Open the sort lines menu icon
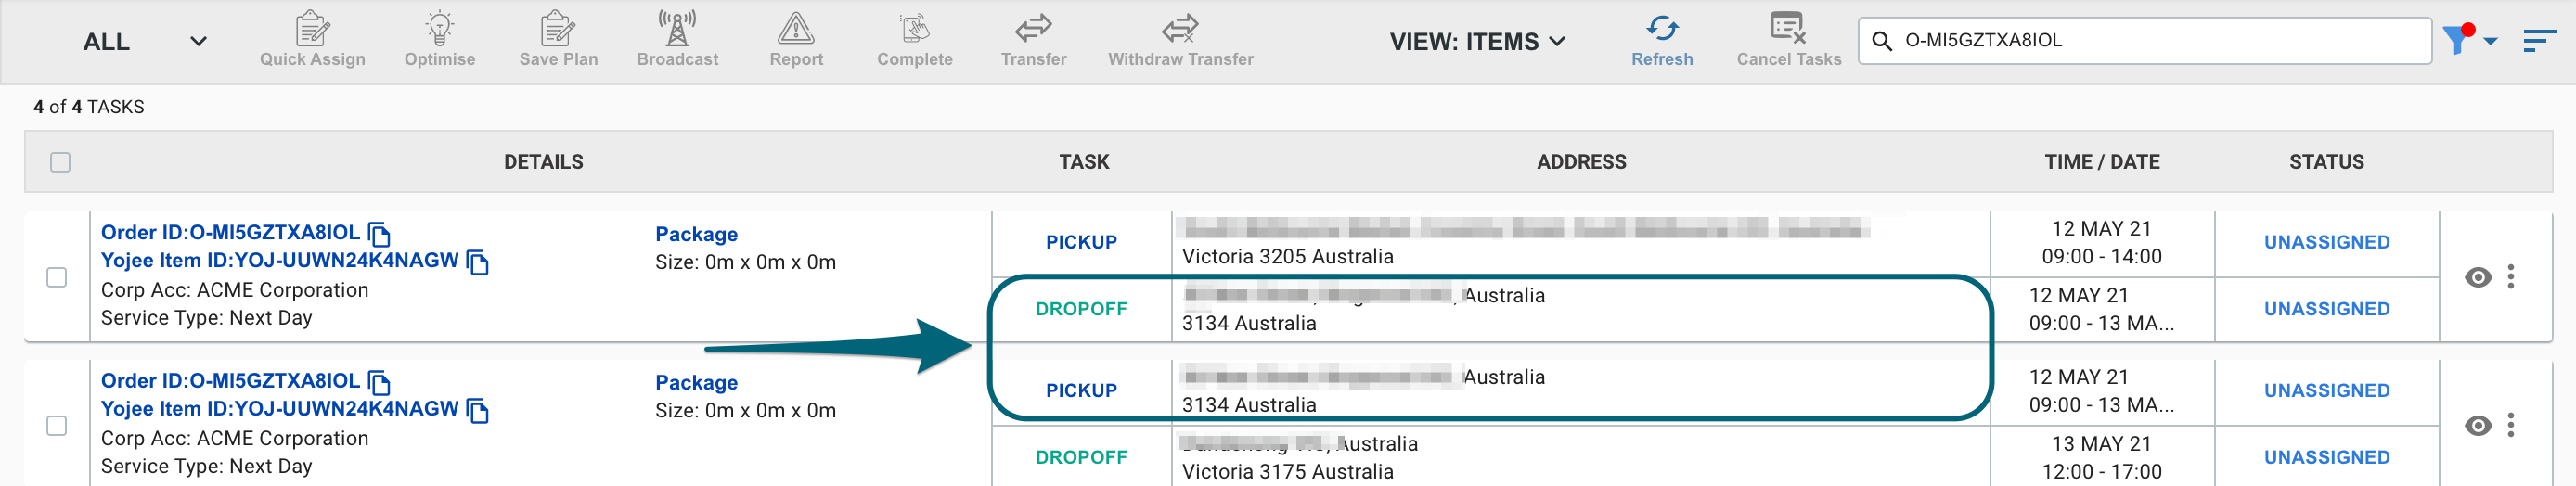This screenshot has width=2576, height=486. click(x=2539, y=40)
